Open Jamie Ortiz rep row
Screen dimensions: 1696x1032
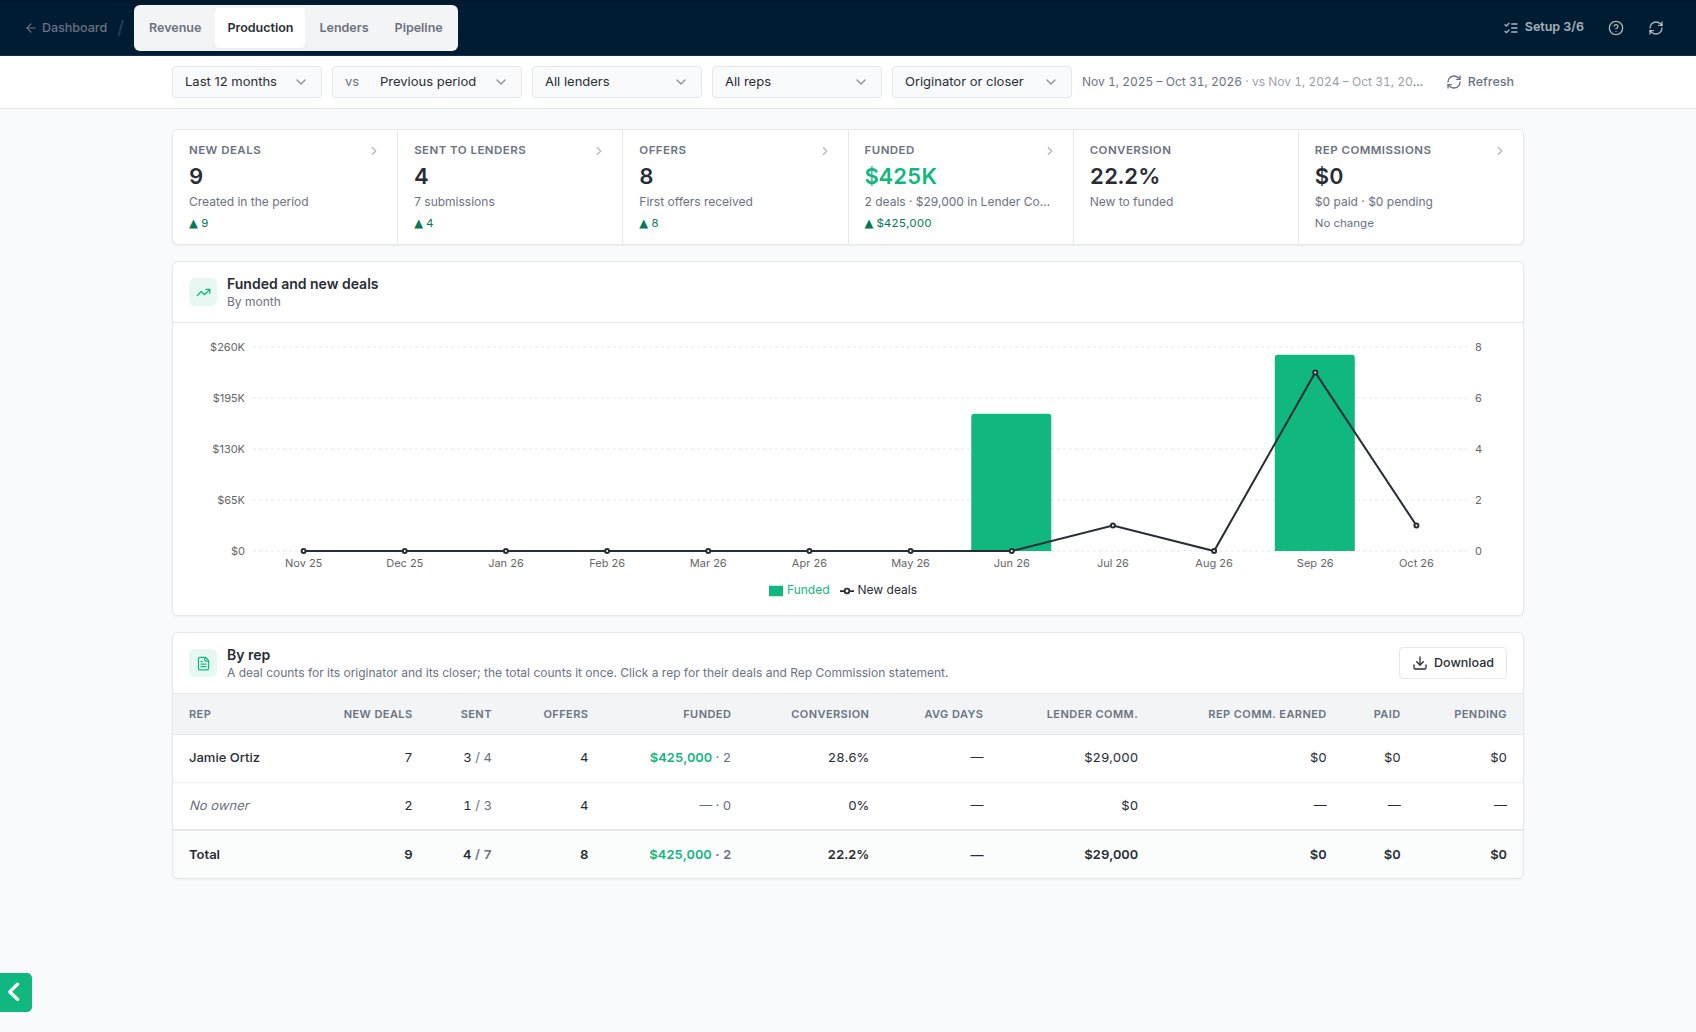[848, 758]
